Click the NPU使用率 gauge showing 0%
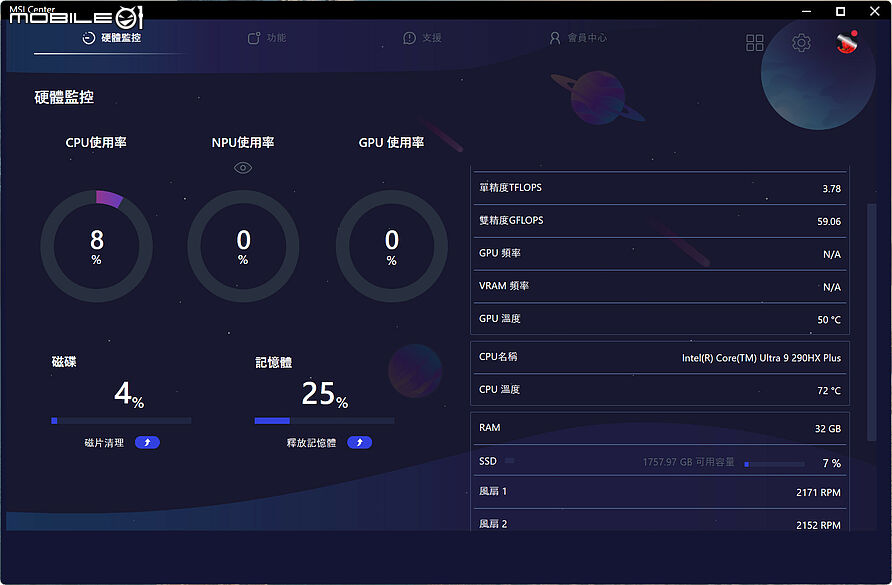 pos(243,246)
